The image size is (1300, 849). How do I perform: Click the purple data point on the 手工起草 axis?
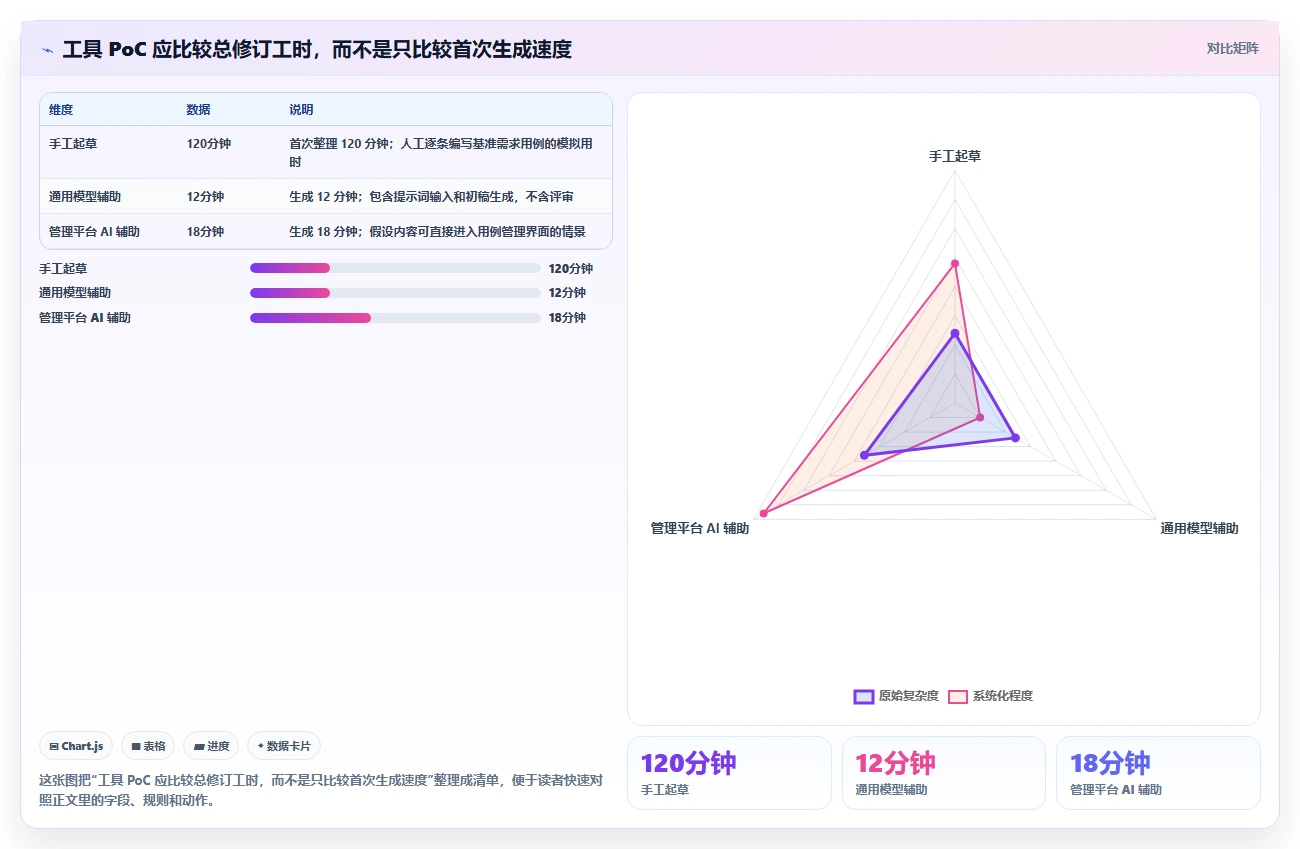[955, 333]
